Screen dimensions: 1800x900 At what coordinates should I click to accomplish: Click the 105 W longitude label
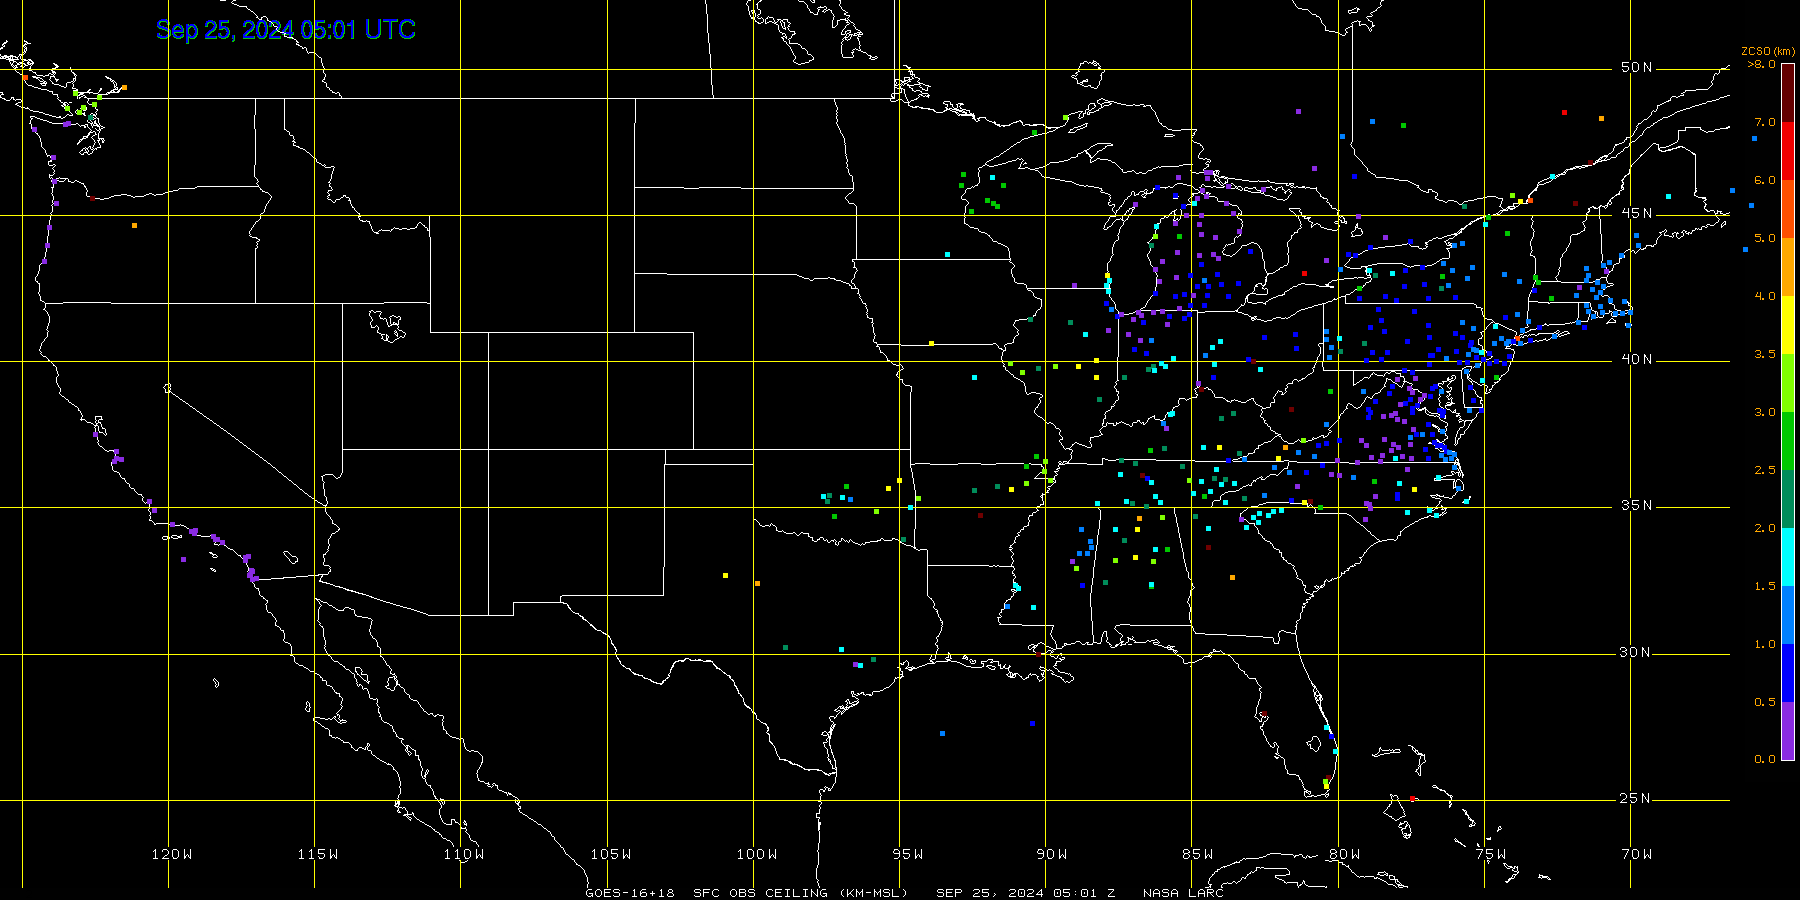click(x=610, y=854)
